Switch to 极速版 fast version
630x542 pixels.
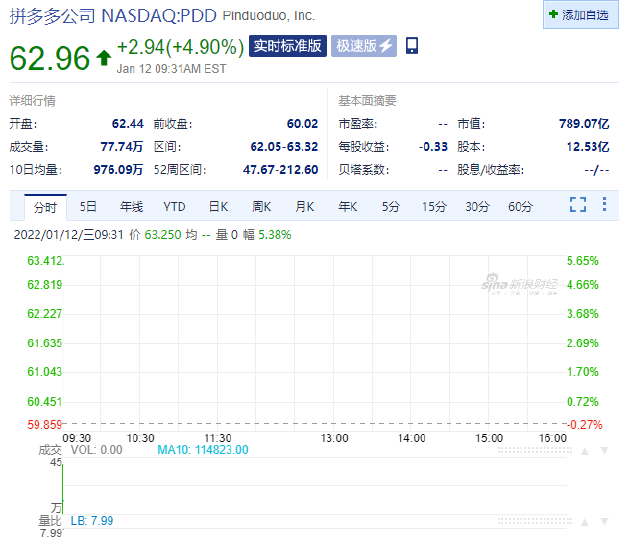364,46
